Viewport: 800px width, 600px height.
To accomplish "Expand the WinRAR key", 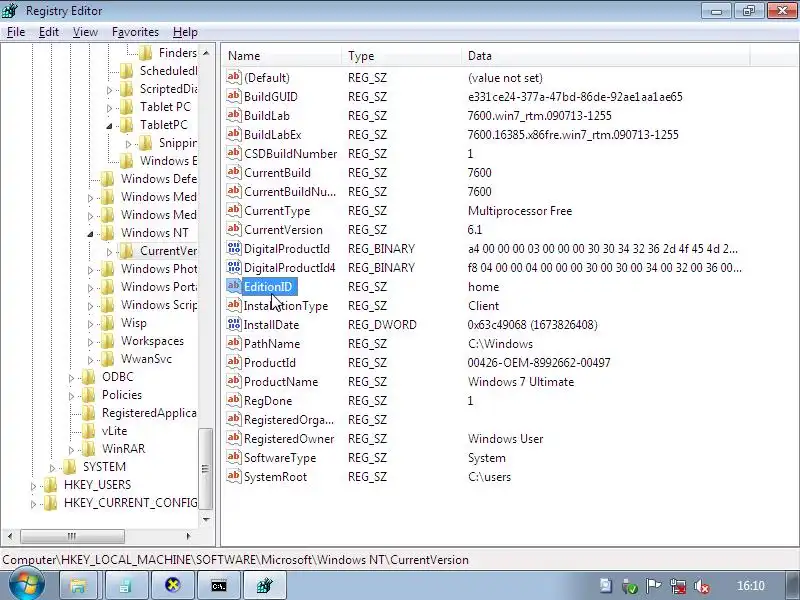I will 71,449.
